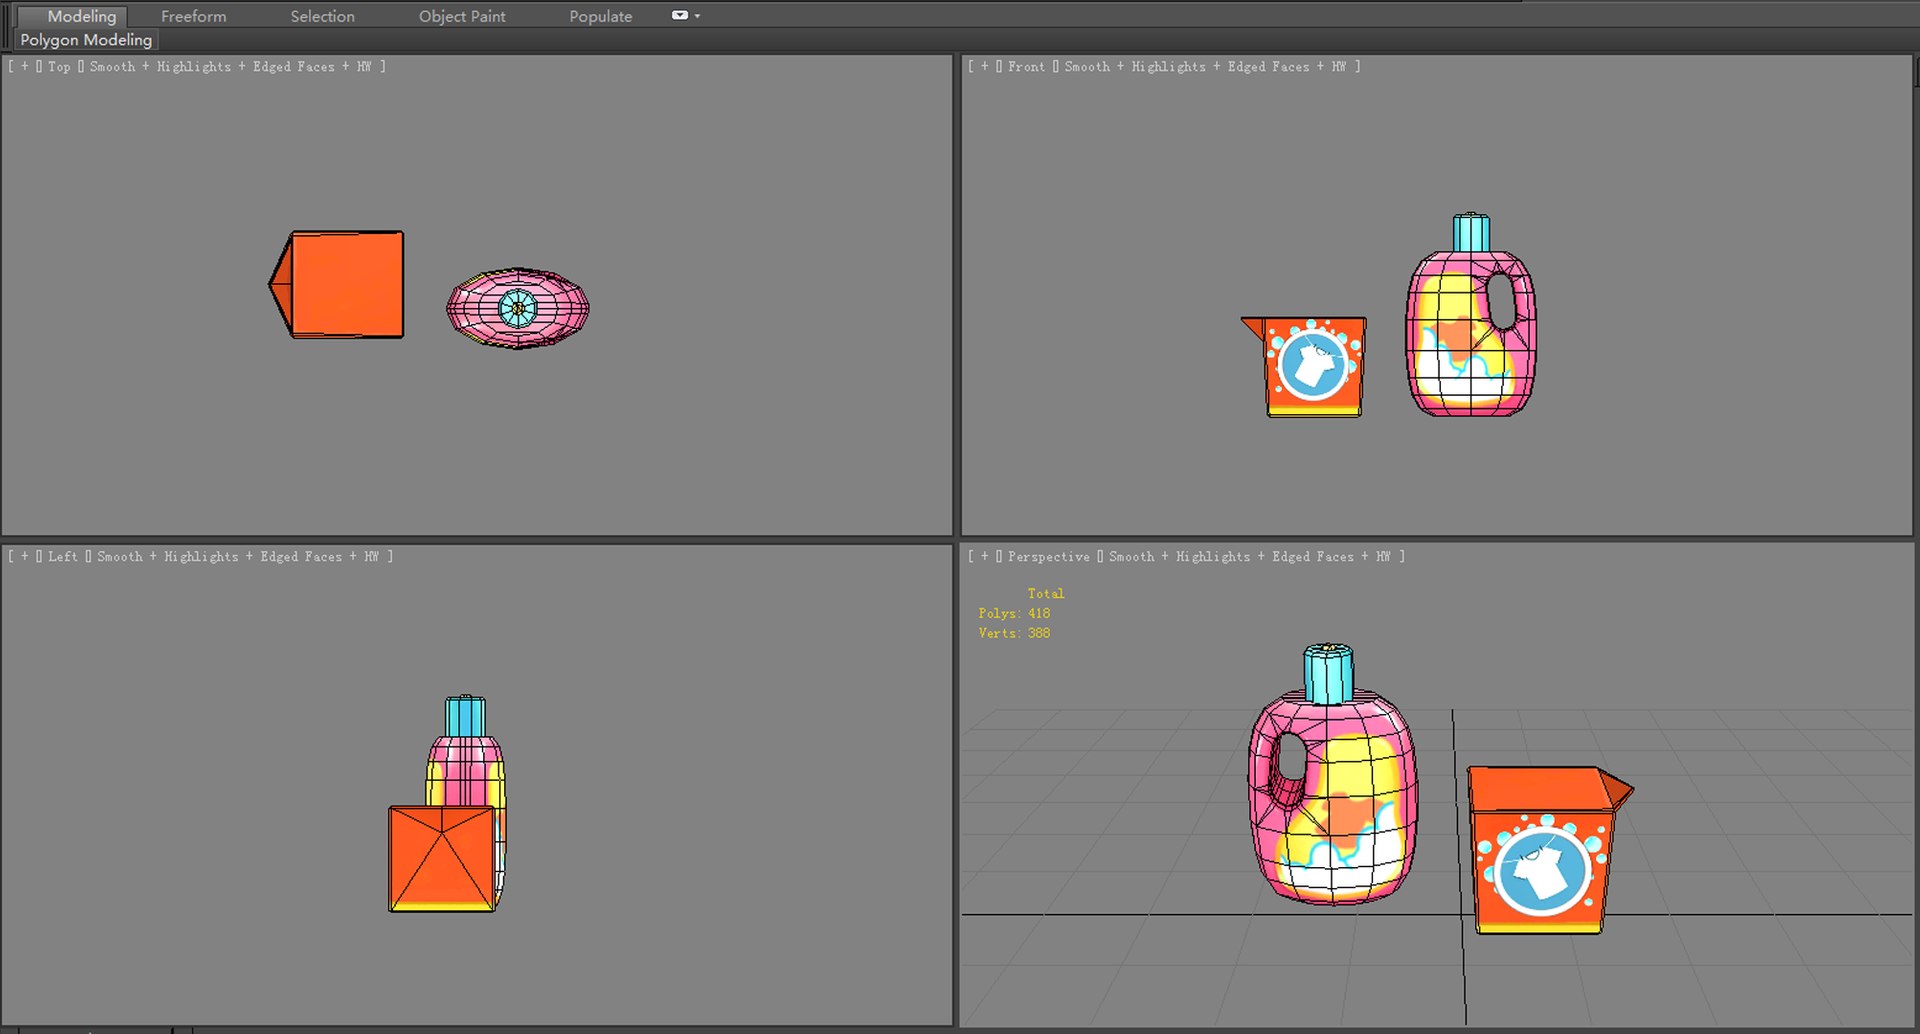Click the Top viewport view label

coord(59,67)
